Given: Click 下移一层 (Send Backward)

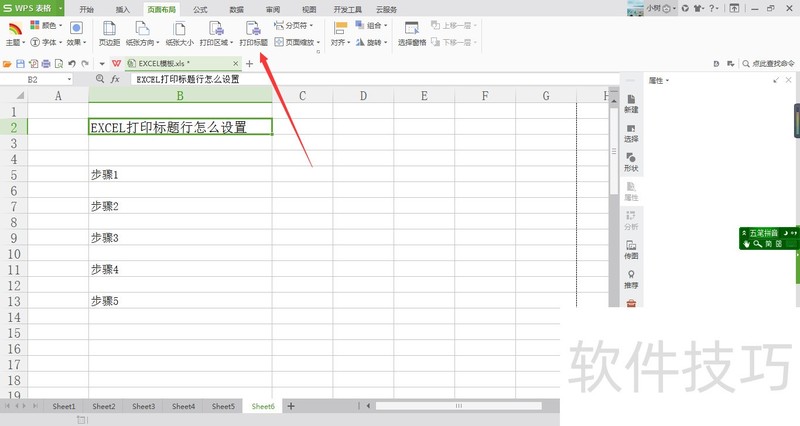Looking at the screenshot, I should (454, 42).
